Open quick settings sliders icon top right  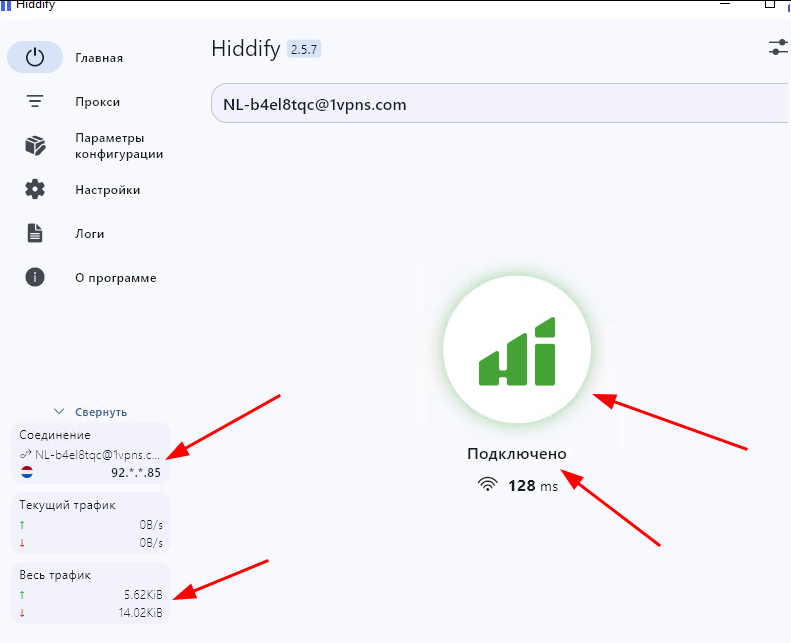(778, 47)
